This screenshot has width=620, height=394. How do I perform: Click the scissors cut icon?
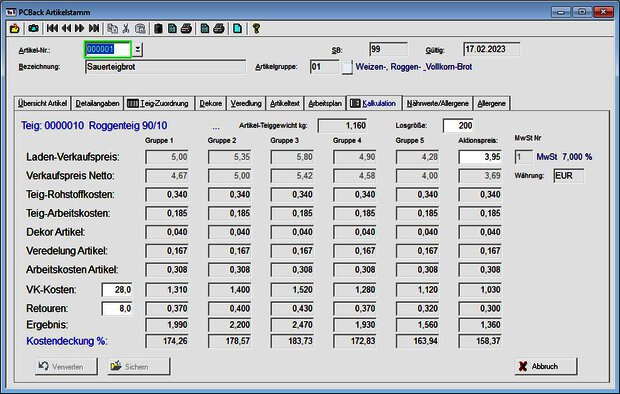126,28
